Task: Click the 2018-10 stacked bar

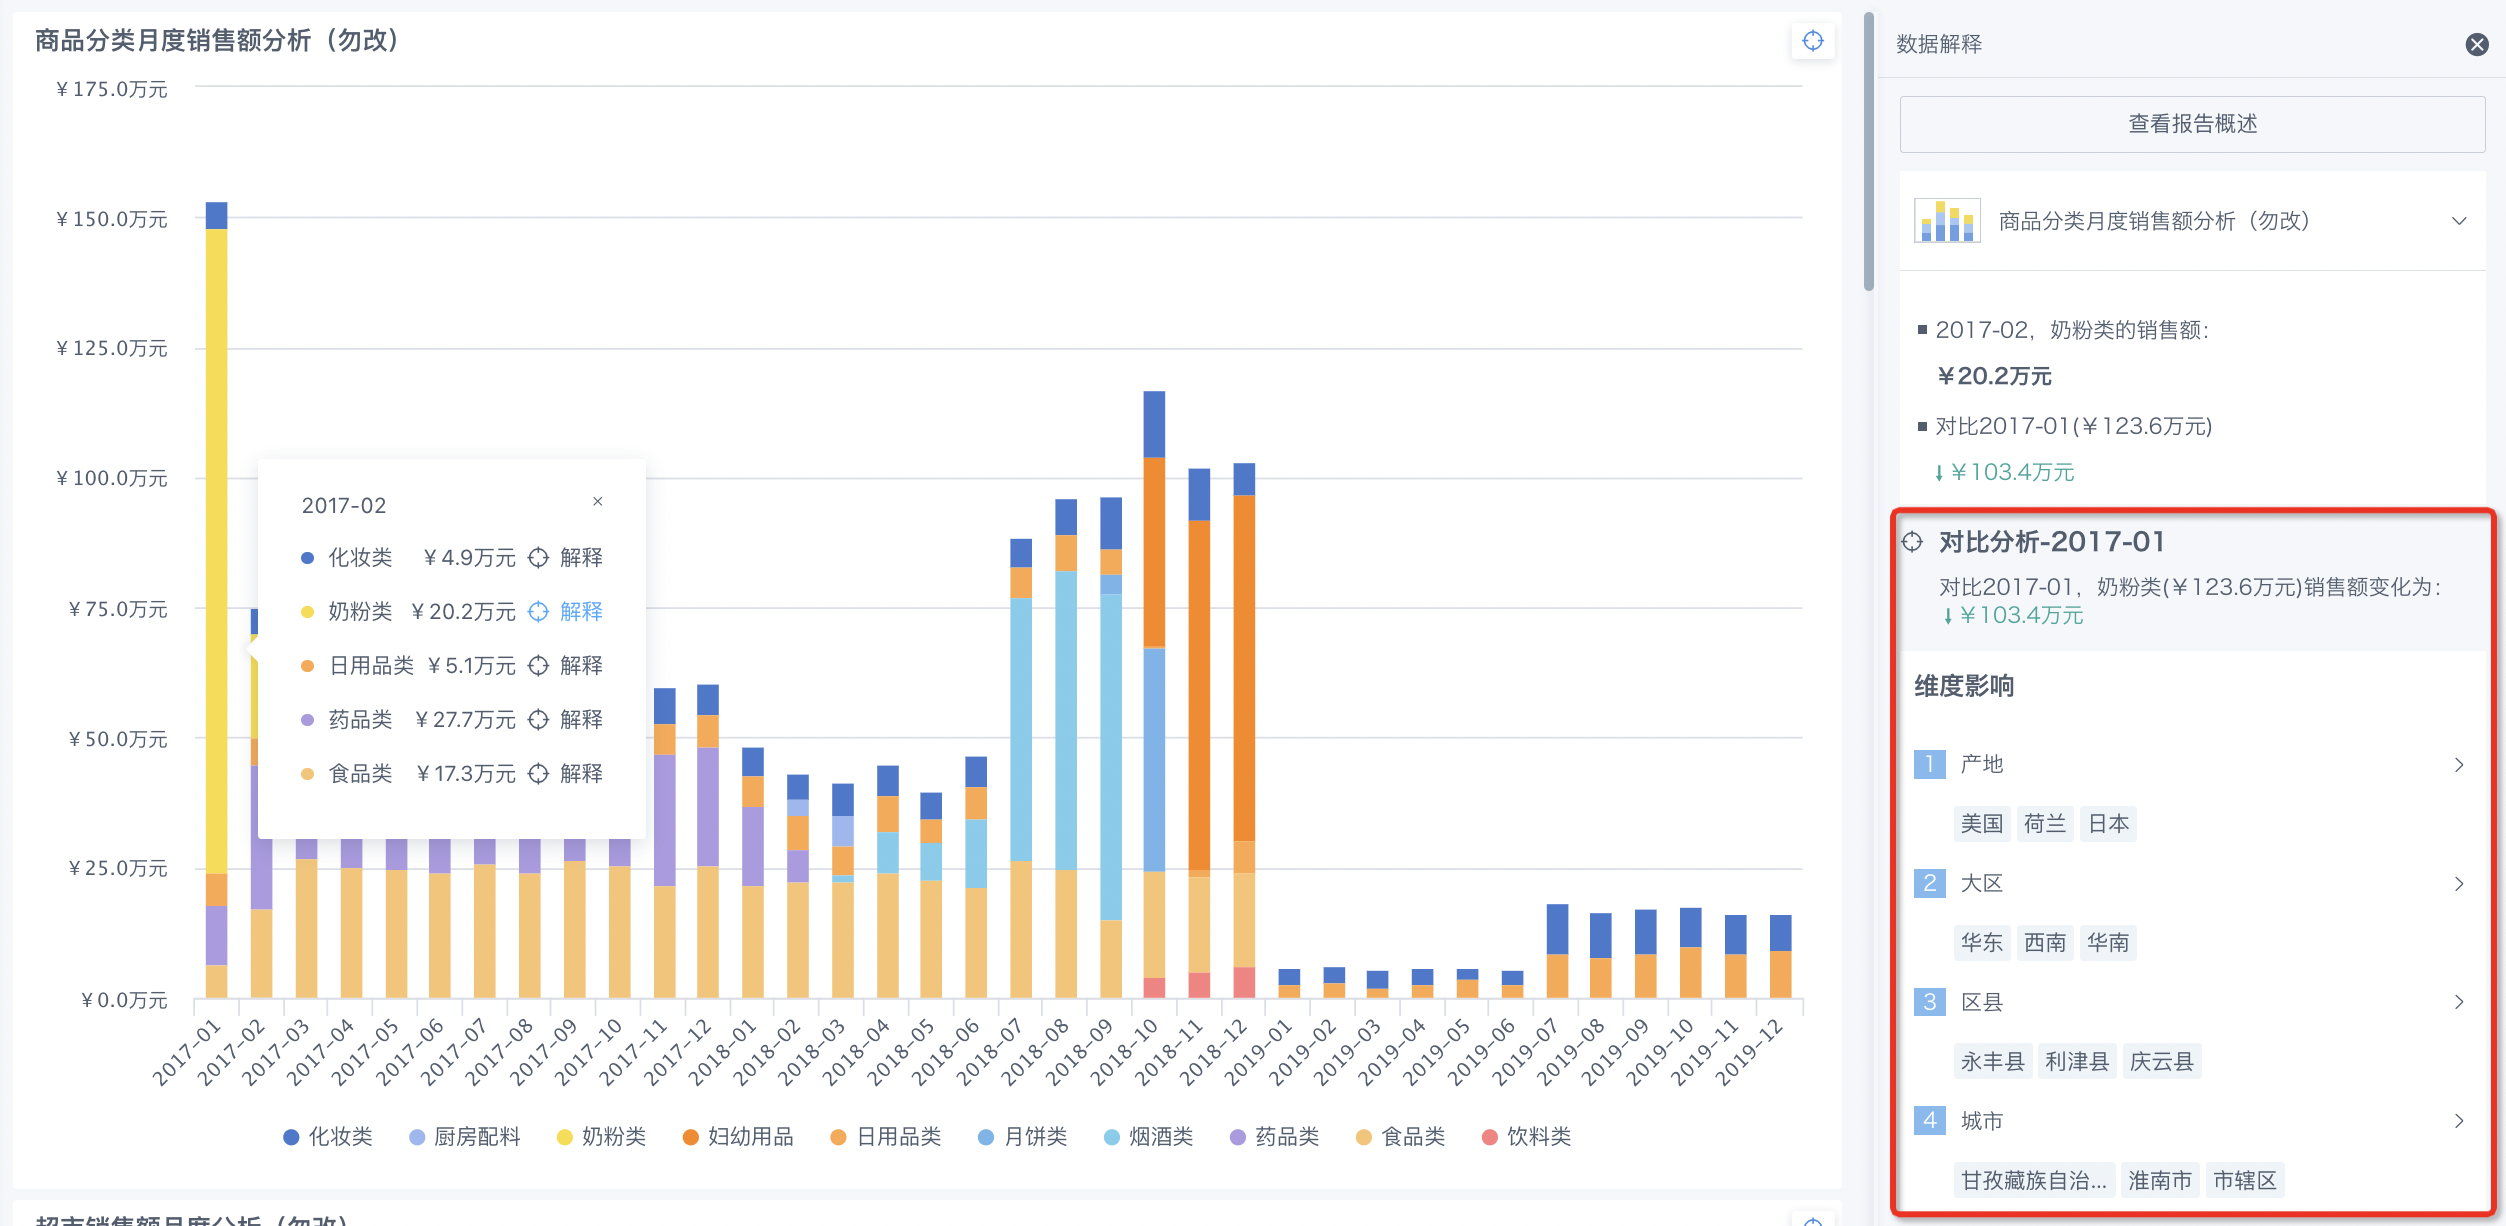Action: [x=1154, y=694]
